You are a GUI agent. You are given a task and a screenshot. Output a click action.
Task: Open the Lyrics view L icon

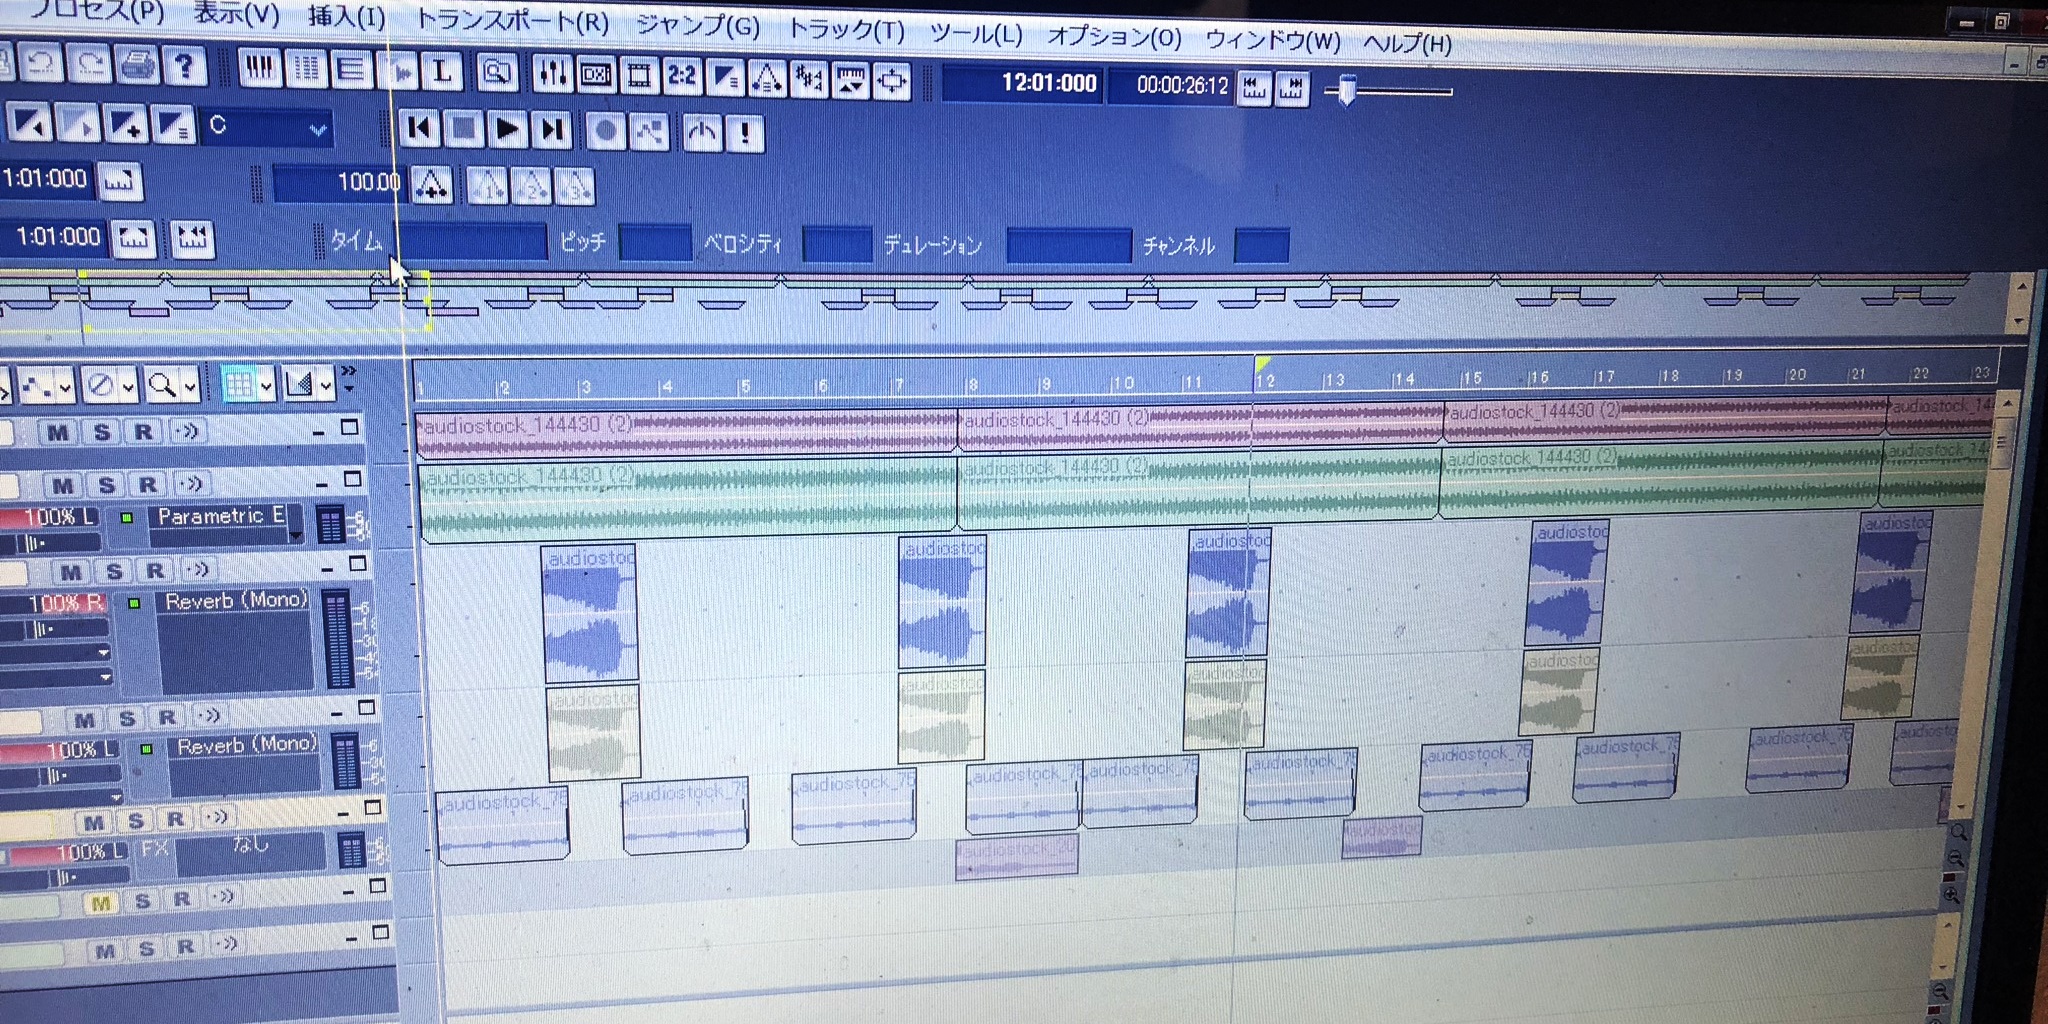pyautogui.click(x=441, y=71)
